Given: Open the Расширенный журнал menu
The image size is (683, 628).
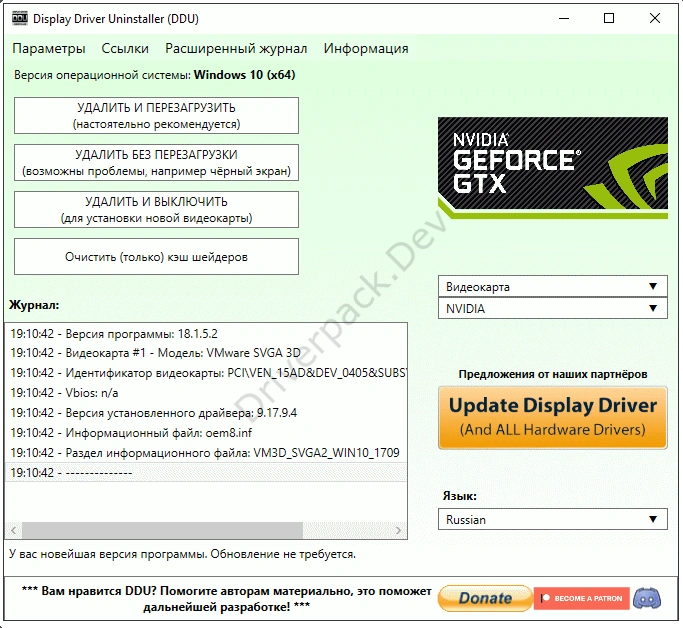Looking at the screenshot, I should 236,48.
